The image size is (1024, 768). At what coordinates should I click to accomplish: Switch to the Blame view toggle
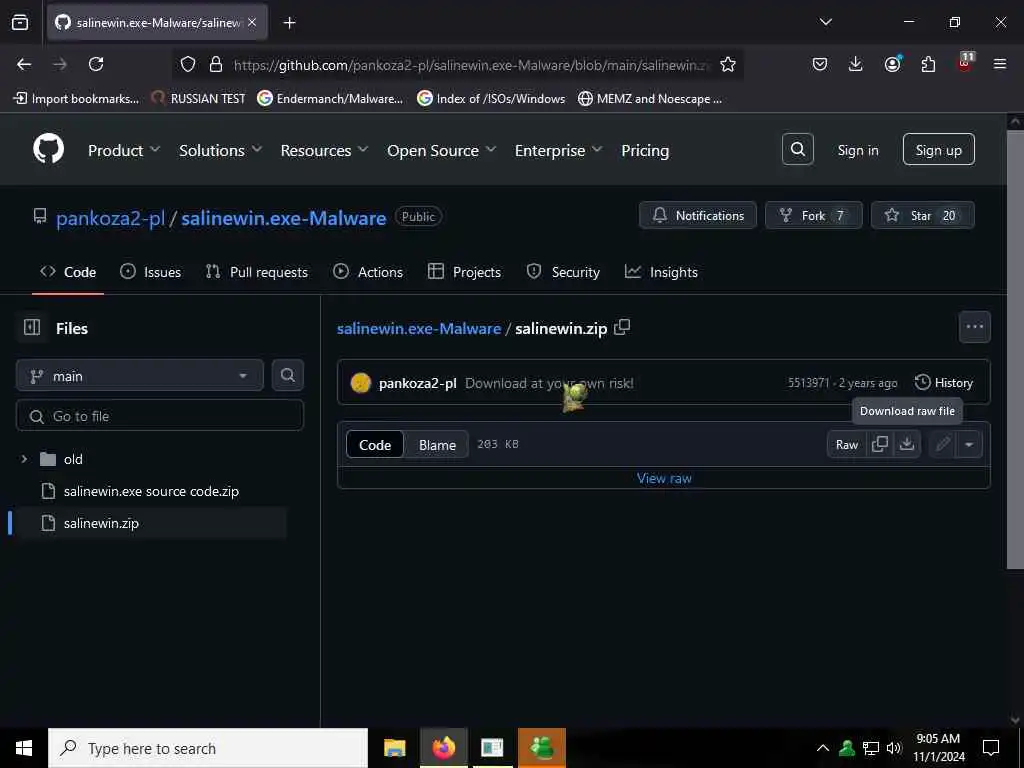[x=437, y=445]
